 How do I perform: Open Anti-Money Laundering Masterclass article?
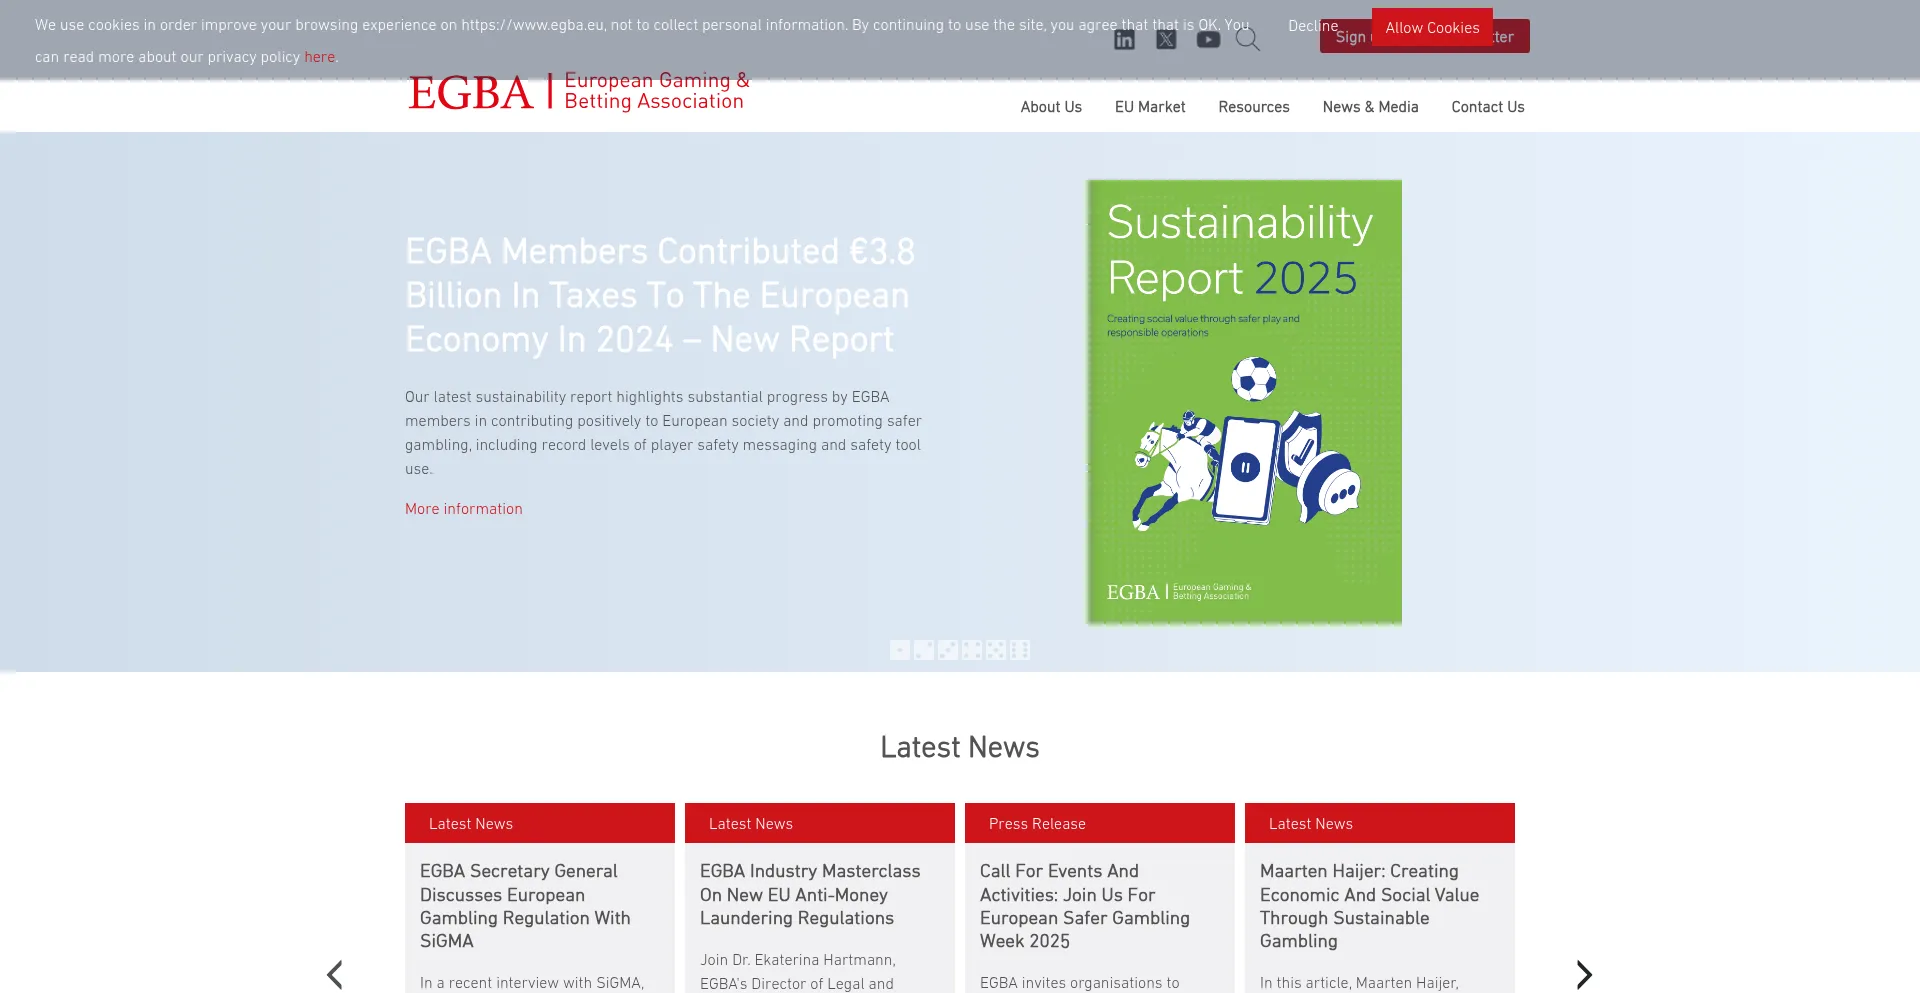810,895
